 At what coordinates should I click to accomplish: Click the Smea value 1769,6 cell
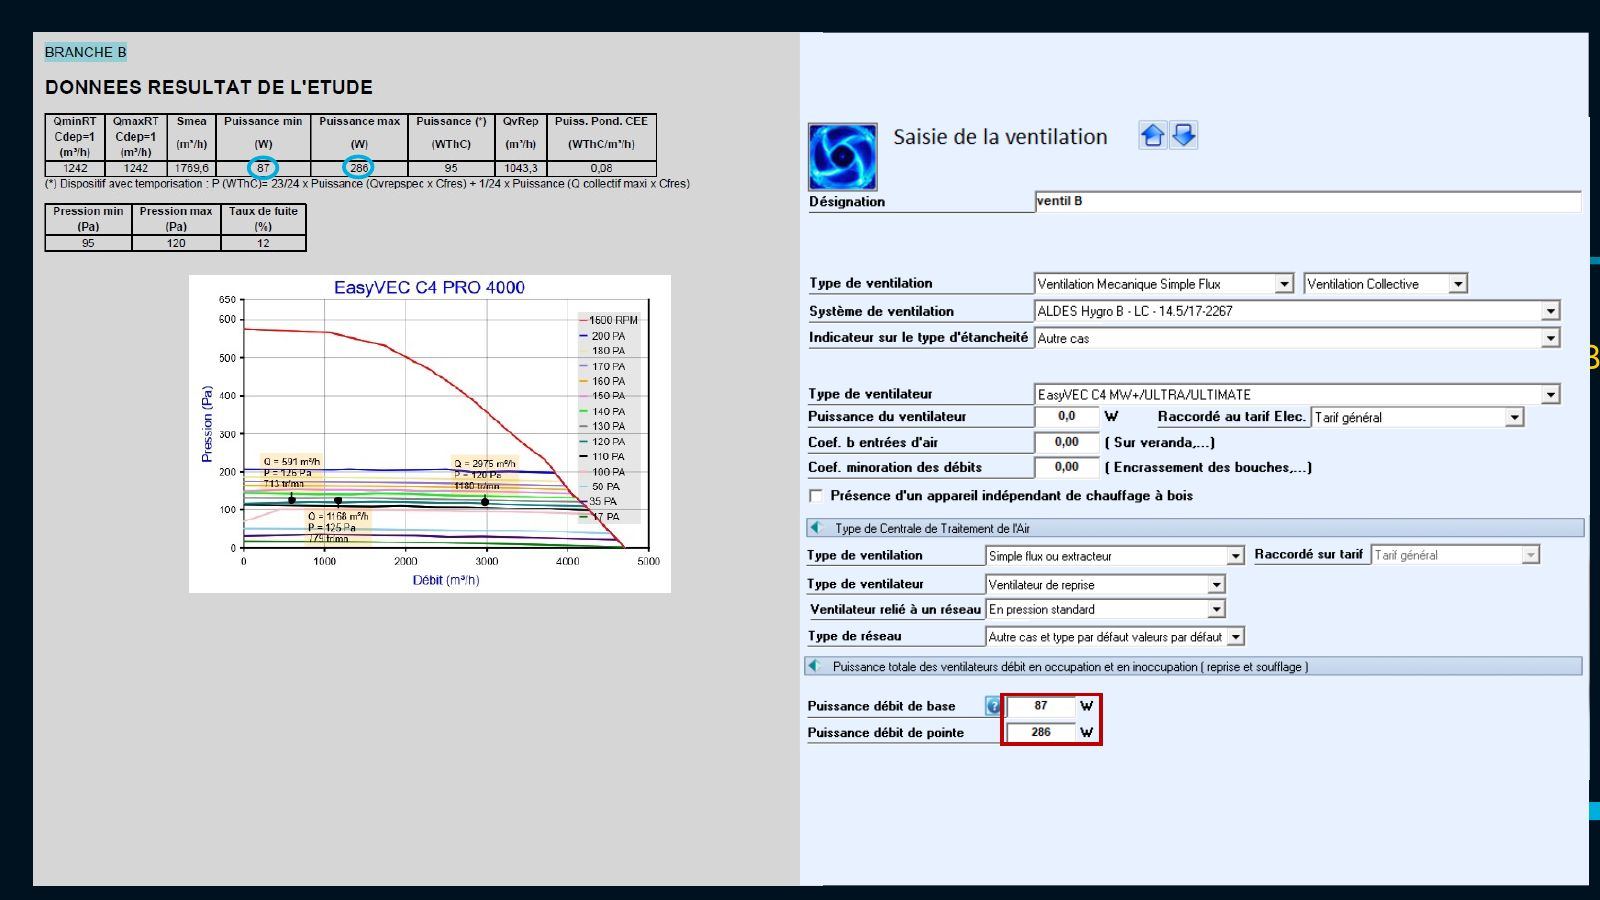pyautogui.click(x=191, y=168)
